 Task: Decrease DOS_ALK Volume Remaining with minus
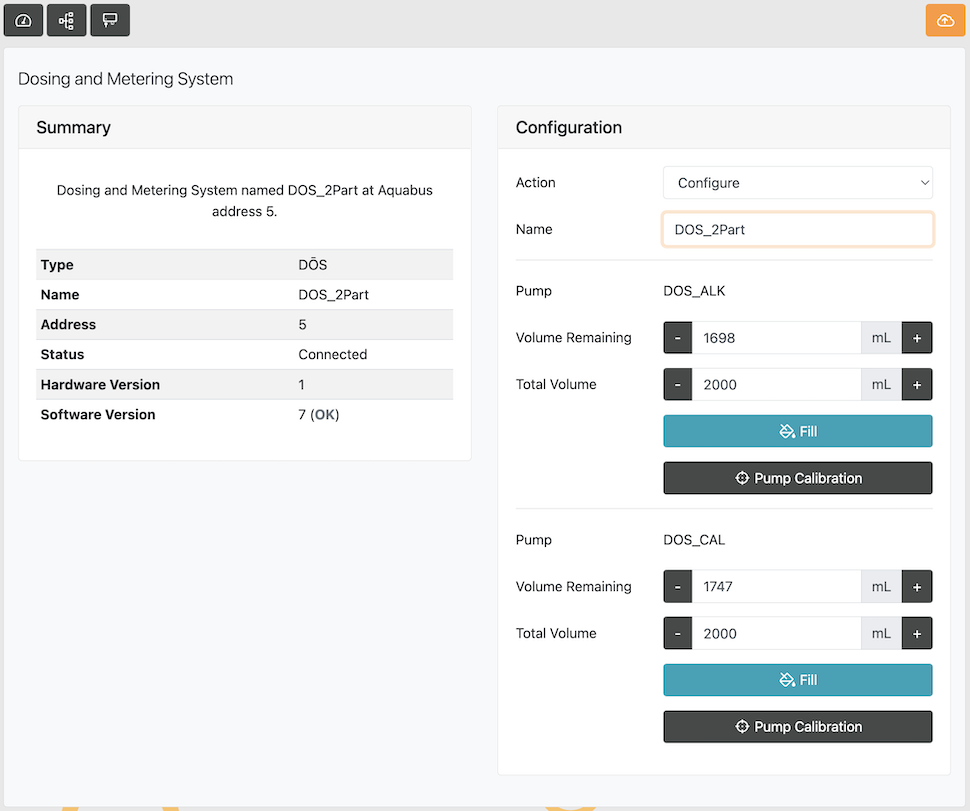click(678, 338)
